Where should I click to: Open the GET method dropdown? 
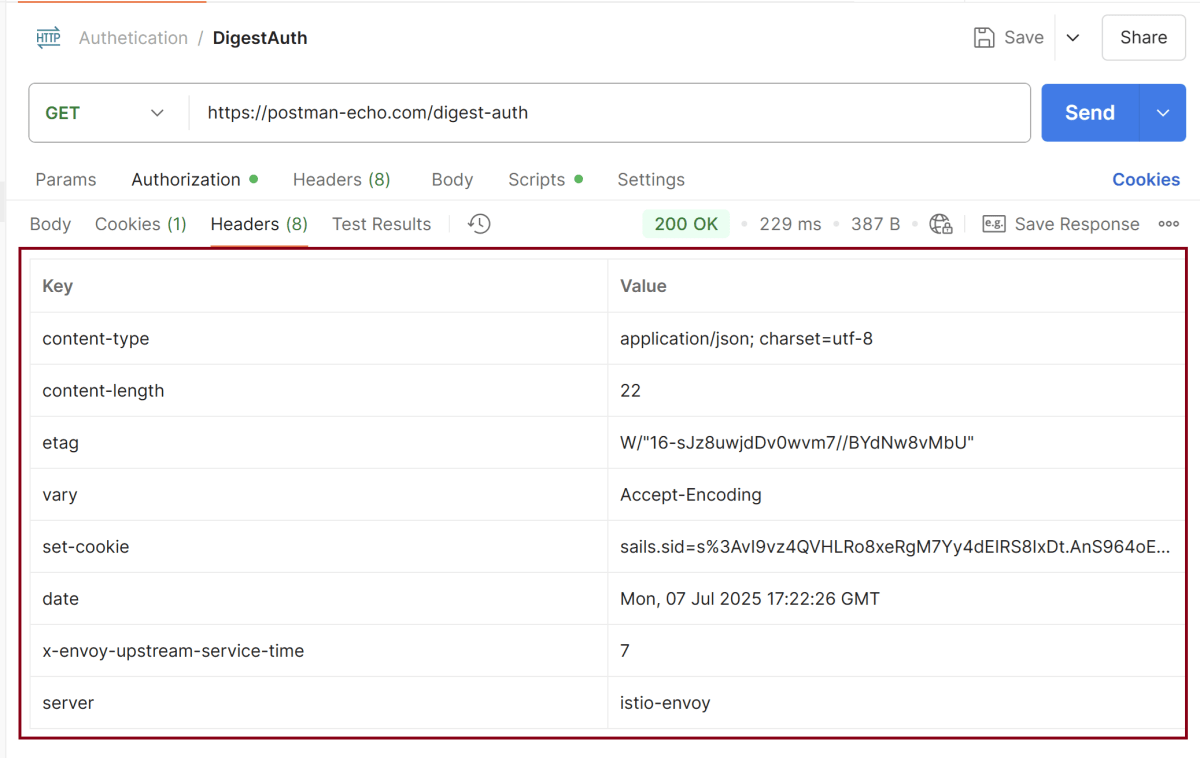click(x=106, y=113)
